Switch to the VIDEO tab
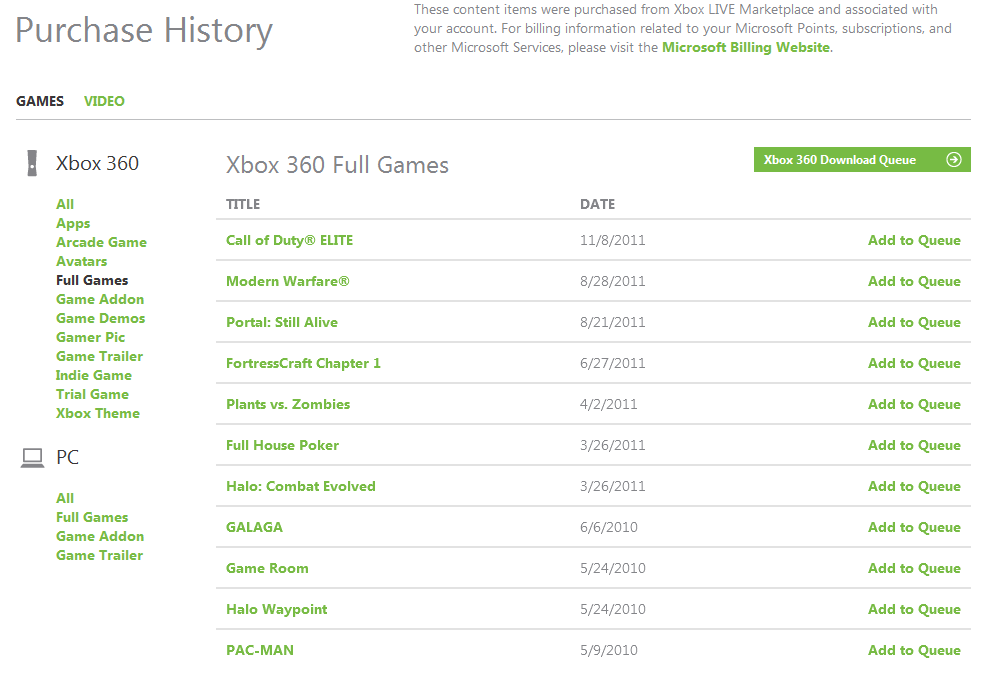The image size is (992, 684). pos(104,101)
